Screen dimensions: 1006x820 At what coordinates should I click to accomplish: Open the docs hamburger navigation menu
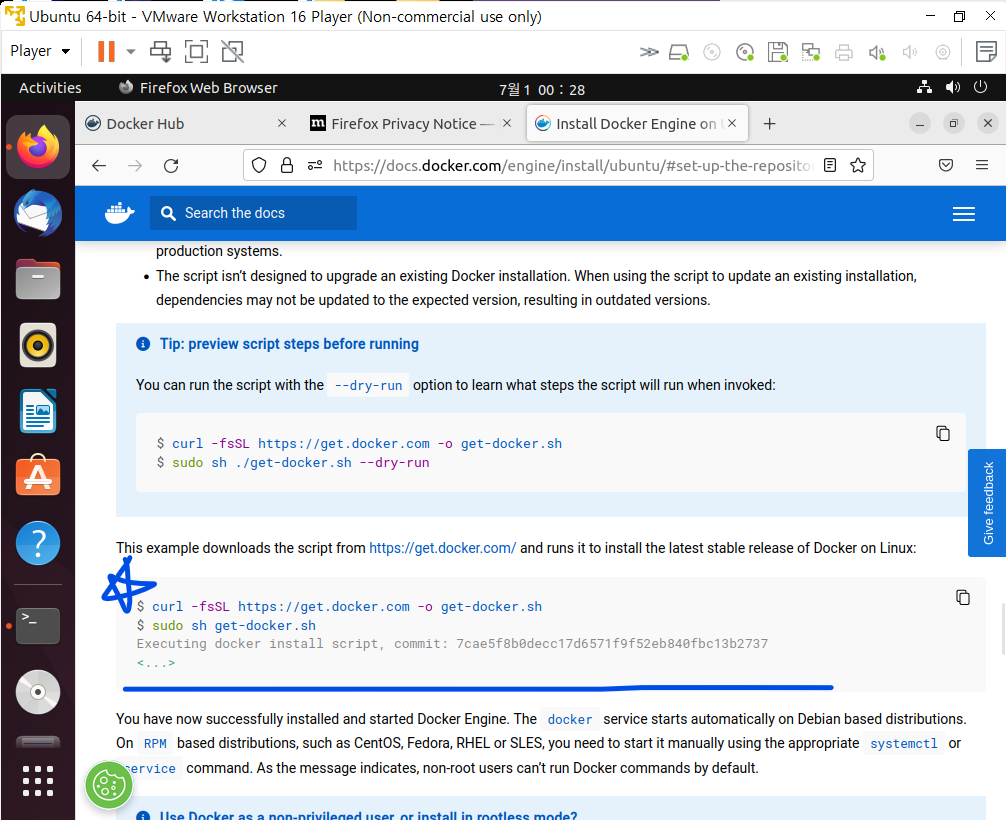(x=964, y=214)
